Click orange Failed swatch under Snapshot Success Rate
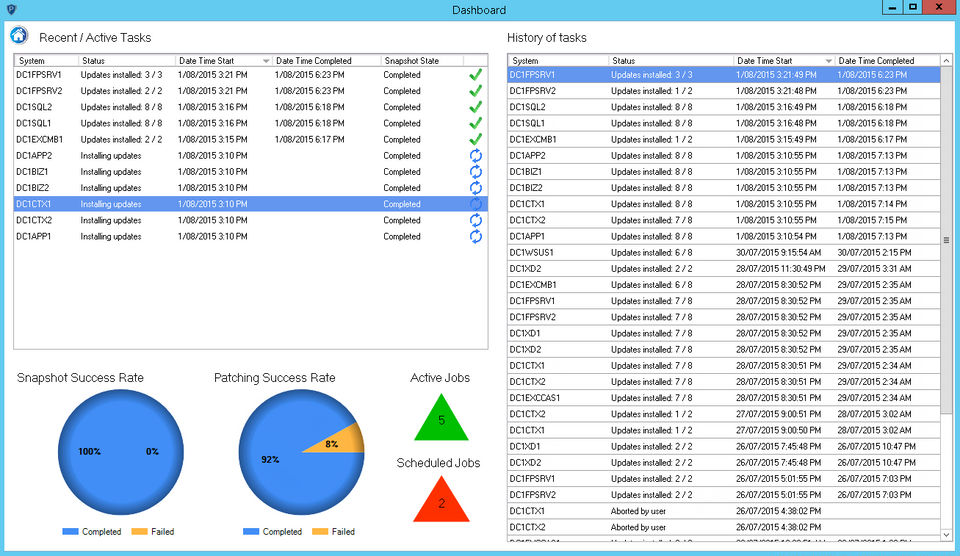 point(140,532)
